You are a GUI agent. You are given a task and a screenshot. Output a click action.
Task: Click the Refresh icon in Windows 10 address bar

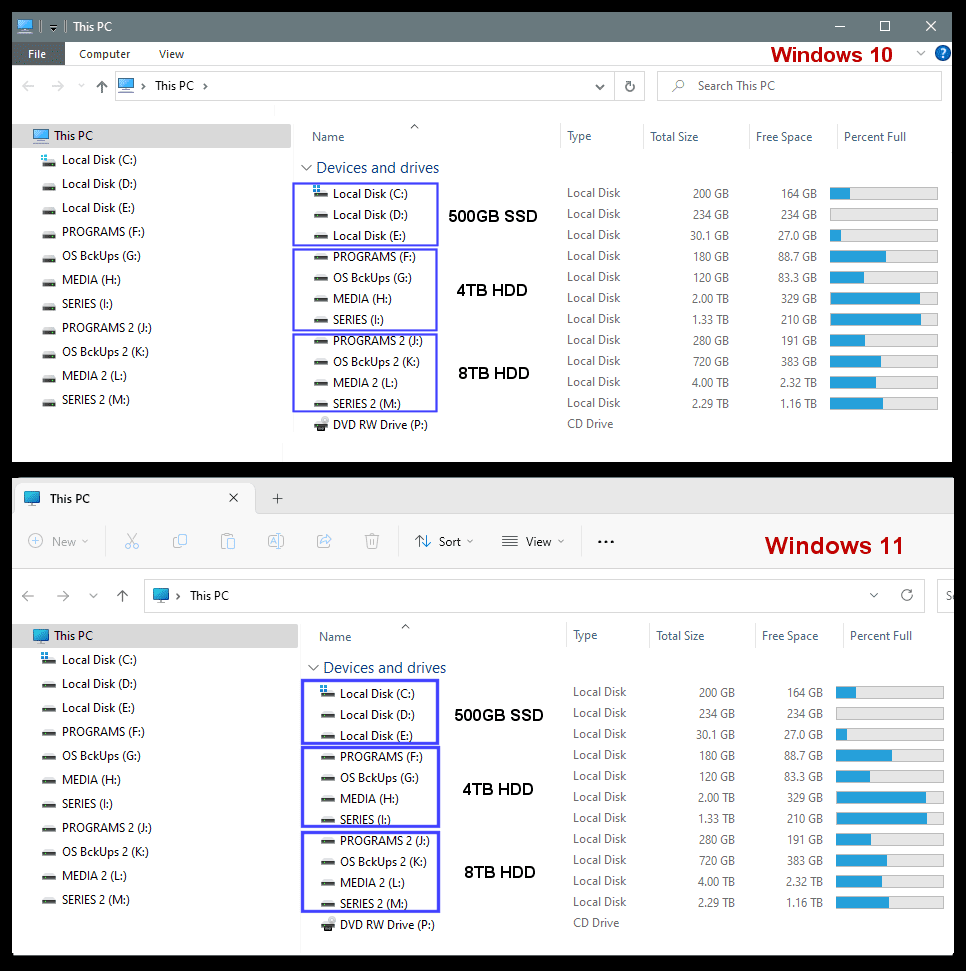[x=630, y=86]
